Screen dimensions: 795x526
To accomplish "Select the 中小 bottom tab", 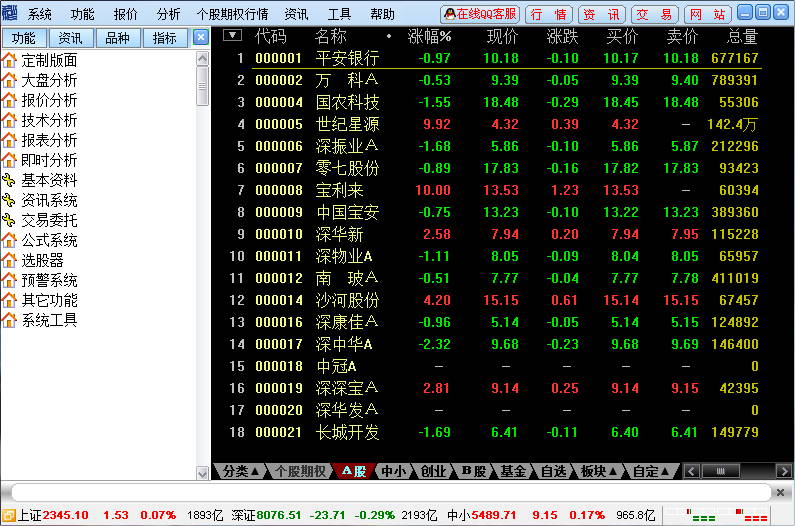I will 394,471.
